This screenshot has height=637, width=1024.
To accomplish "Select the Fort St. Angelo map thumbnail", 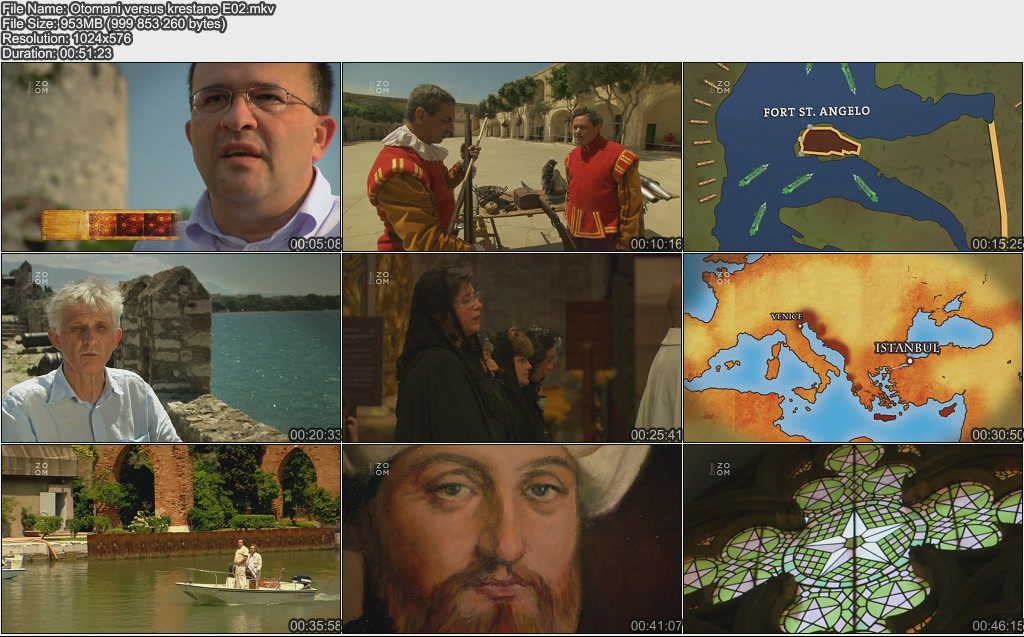I will (x=852, y=157).
